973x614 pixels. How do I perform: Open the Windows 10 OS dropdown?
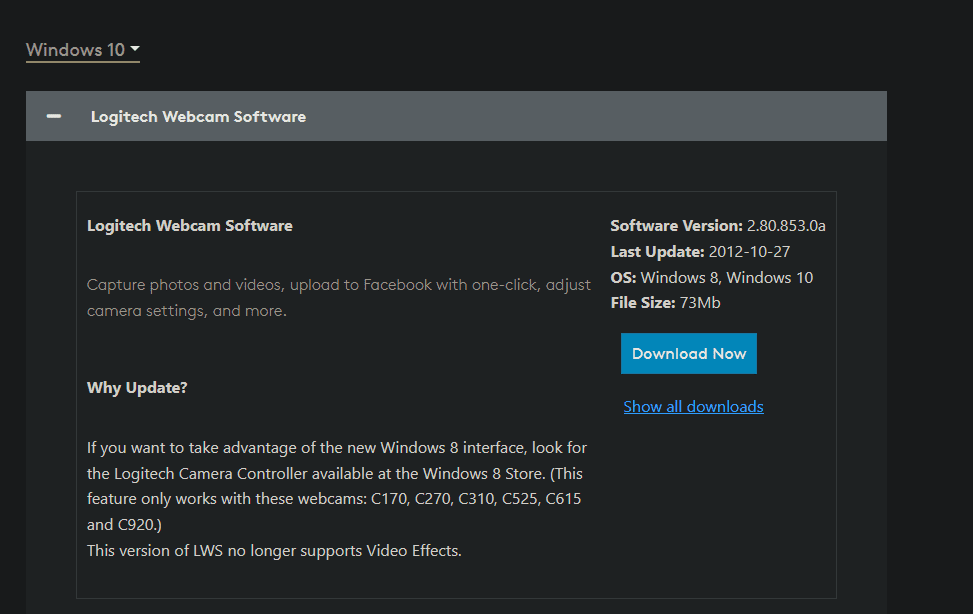(x=83, y=50)
